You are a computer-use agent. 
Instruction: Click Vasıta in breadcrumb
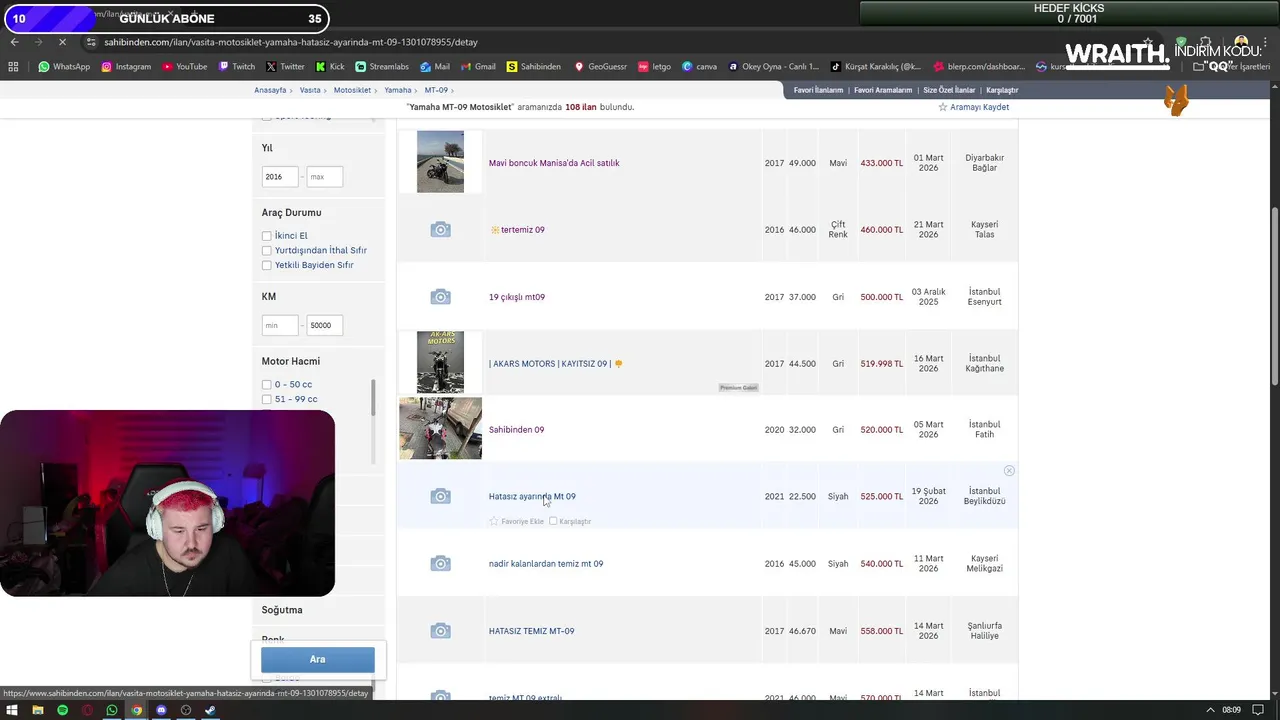[x=310, y=90]
